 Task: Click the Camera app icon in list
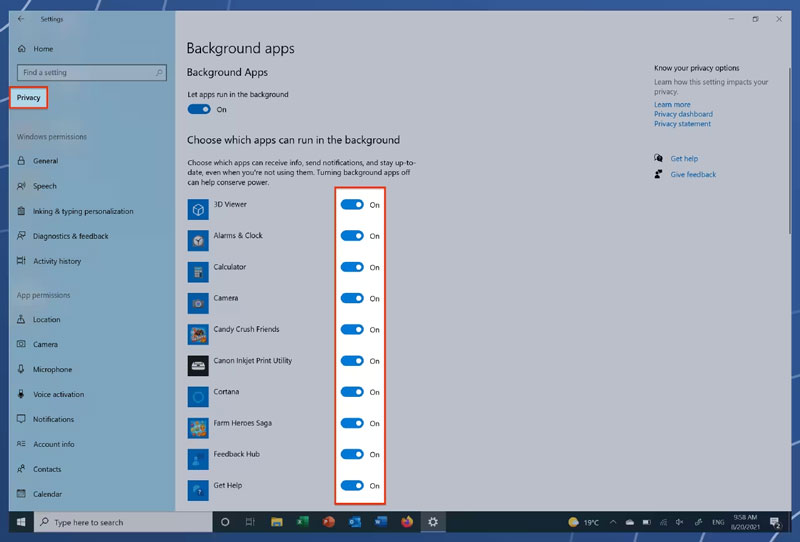click(198, 303)
